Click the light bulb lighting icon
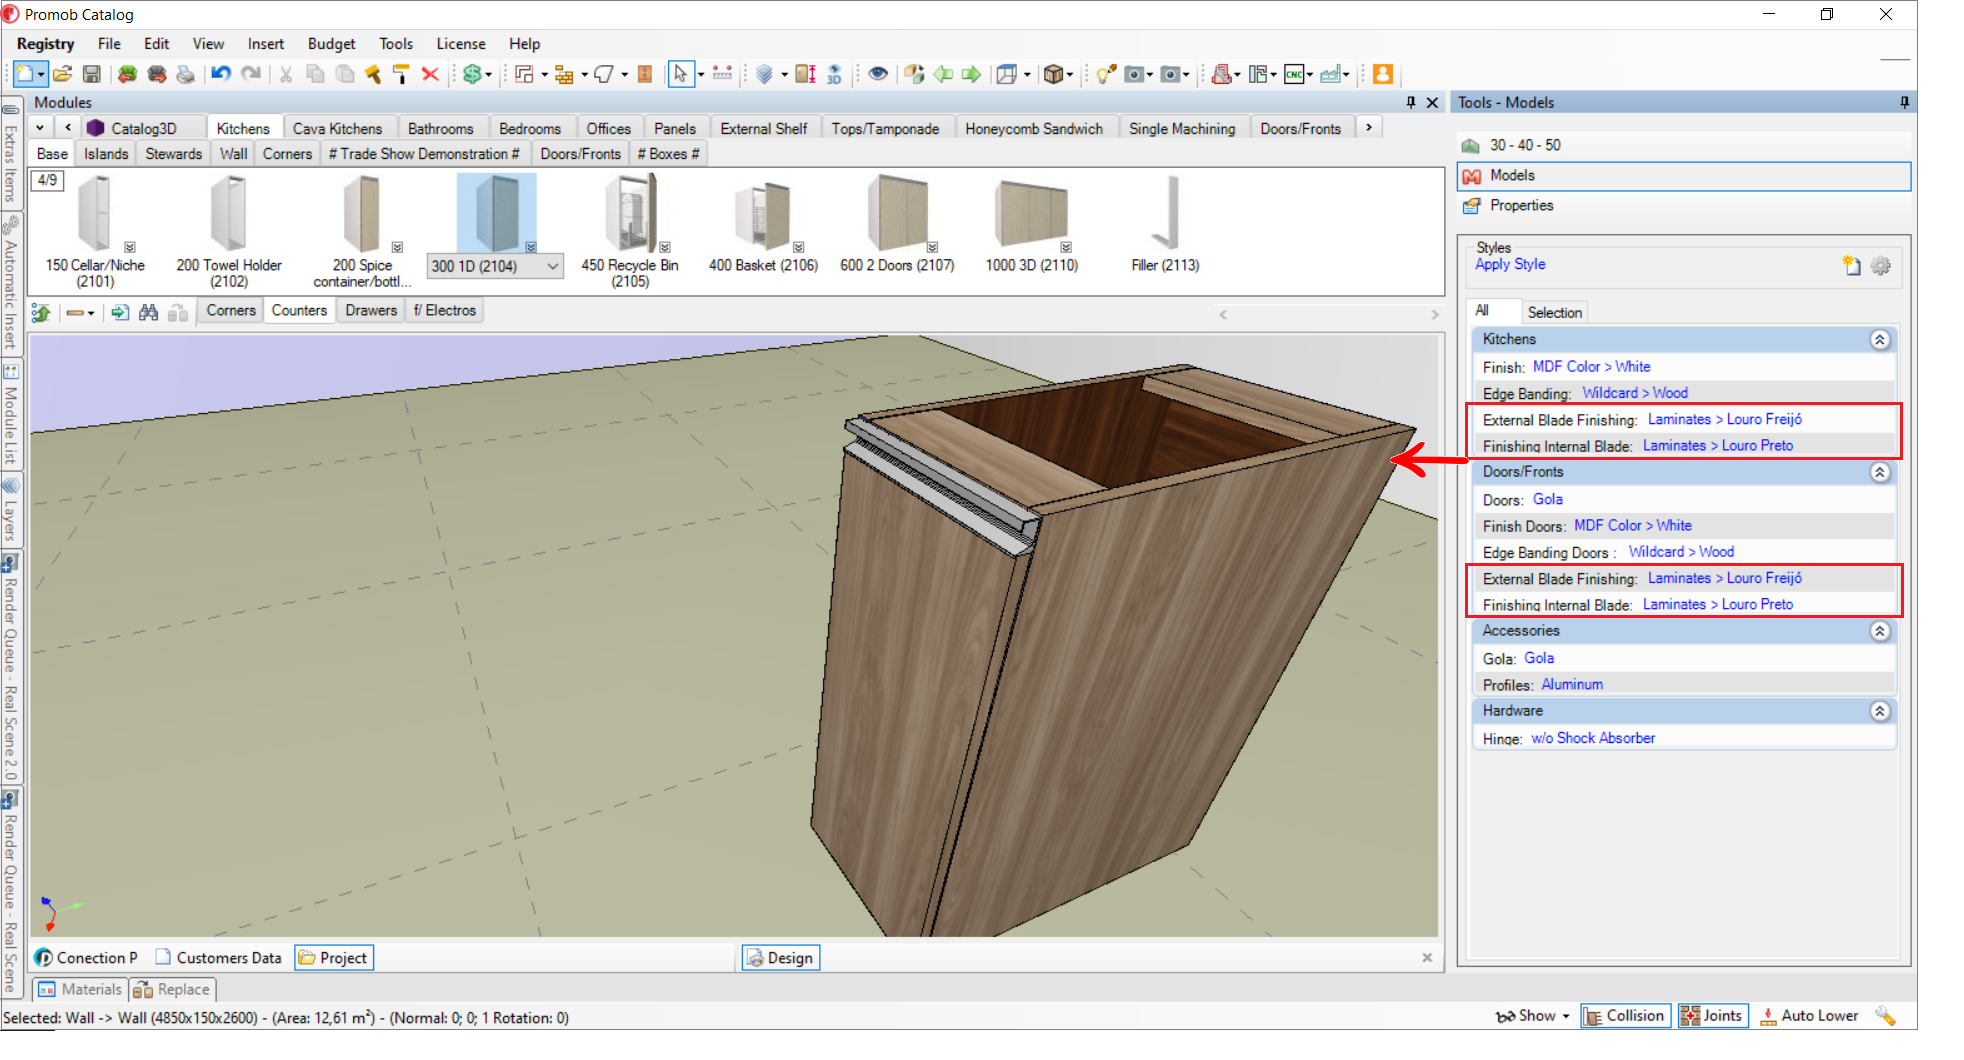The height and width of the screenshot is (1060, 1964). (1105, 74)
